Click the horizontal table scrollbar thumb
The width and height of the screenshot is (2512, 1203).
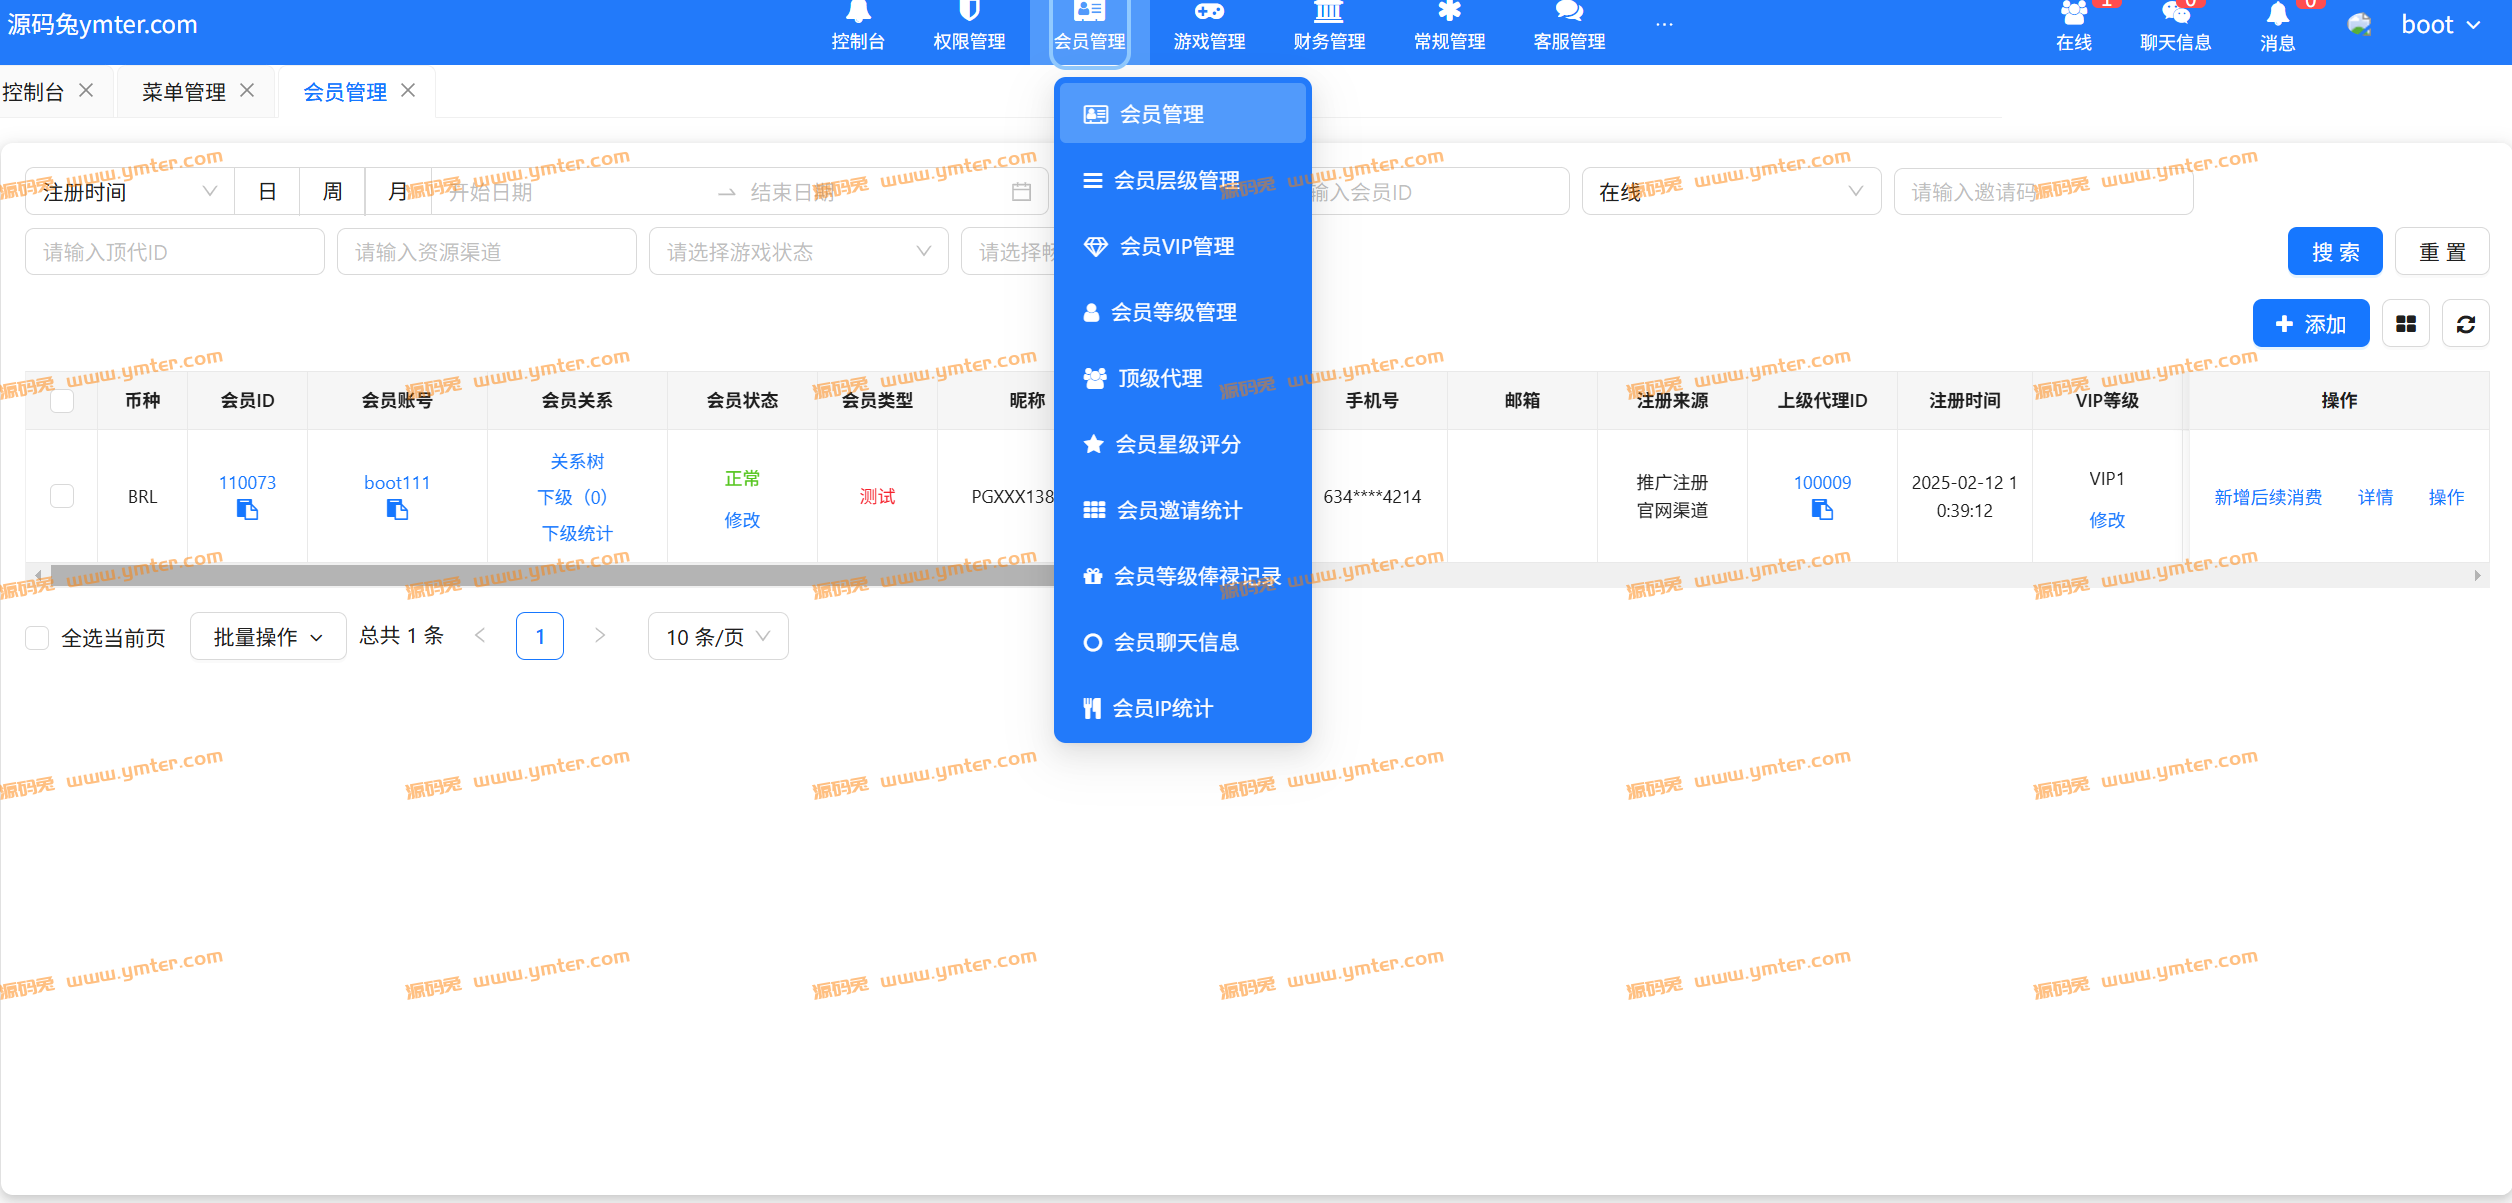coord(552,575)
